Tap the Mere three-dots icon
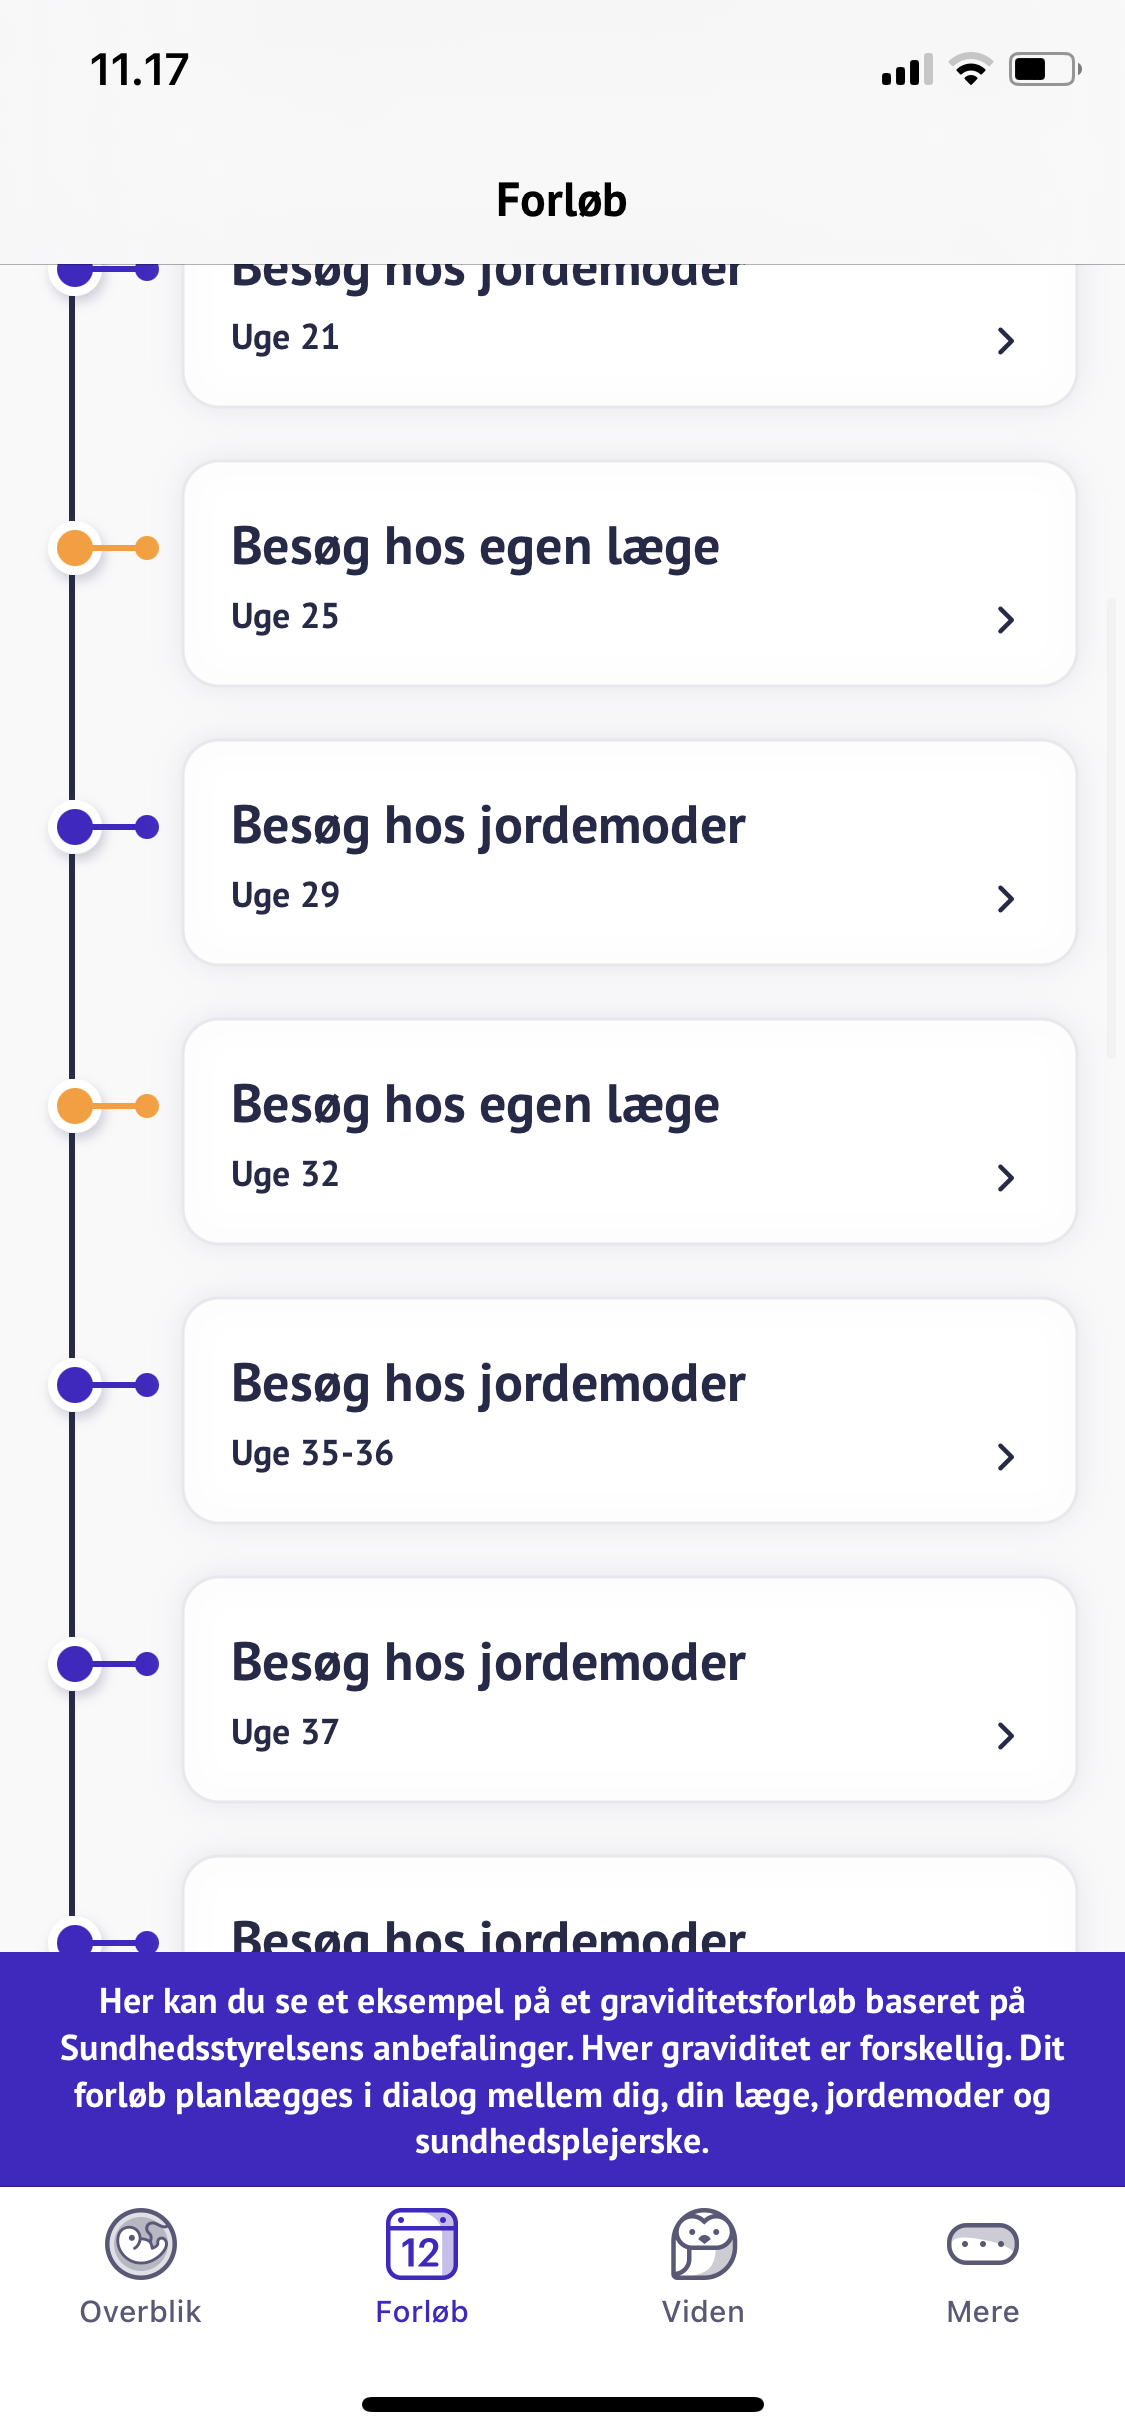Viewport: 1125px width, 2436px height. pos(983,2243)
